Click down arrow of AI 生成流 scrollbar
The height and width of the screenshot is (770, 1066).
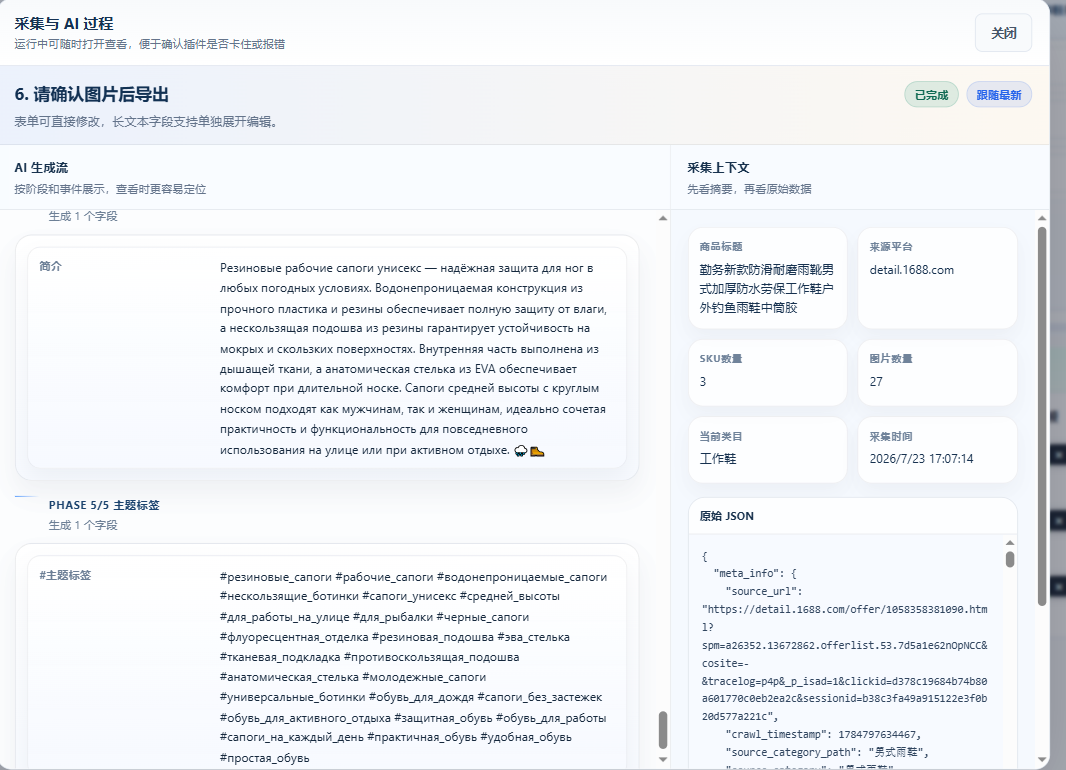coord(663,760)
